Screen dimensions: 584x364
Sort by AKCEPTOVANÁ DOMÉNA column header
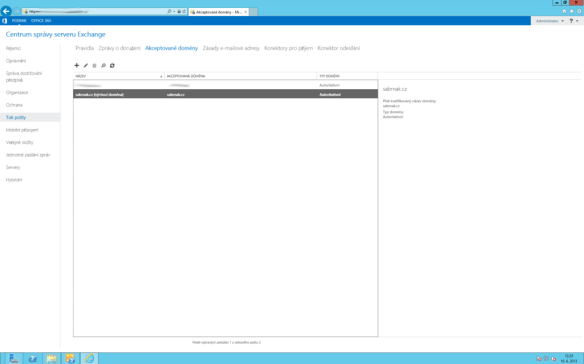coord(240,76)
